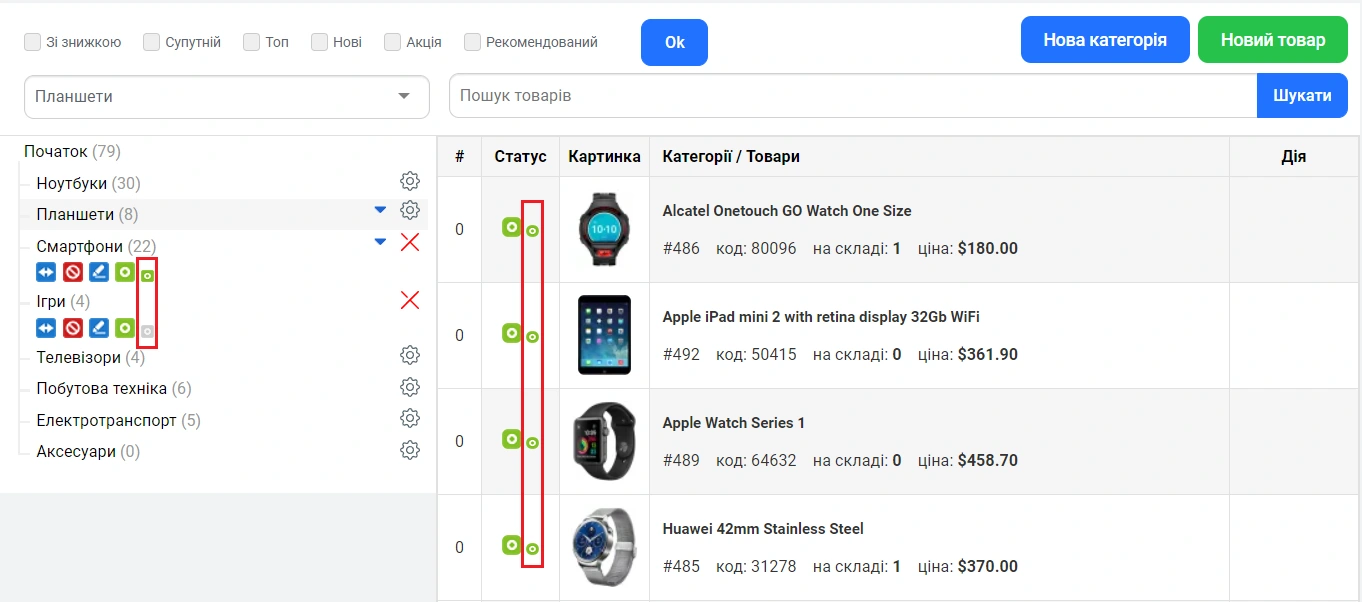Viewport: 1362px width, 602px height.
Task: Expand the blue arrow next to Планшети
Action: (380, 210)
